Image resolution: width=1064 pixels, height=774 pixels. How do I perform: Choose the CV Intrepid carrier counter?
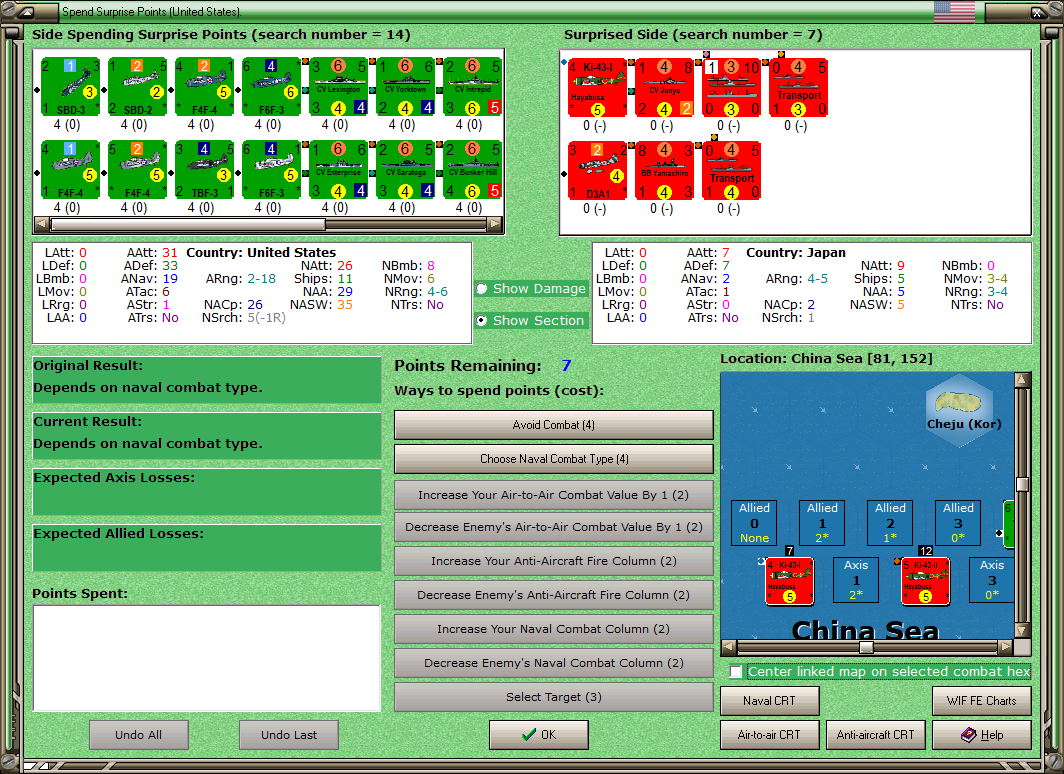473,87
